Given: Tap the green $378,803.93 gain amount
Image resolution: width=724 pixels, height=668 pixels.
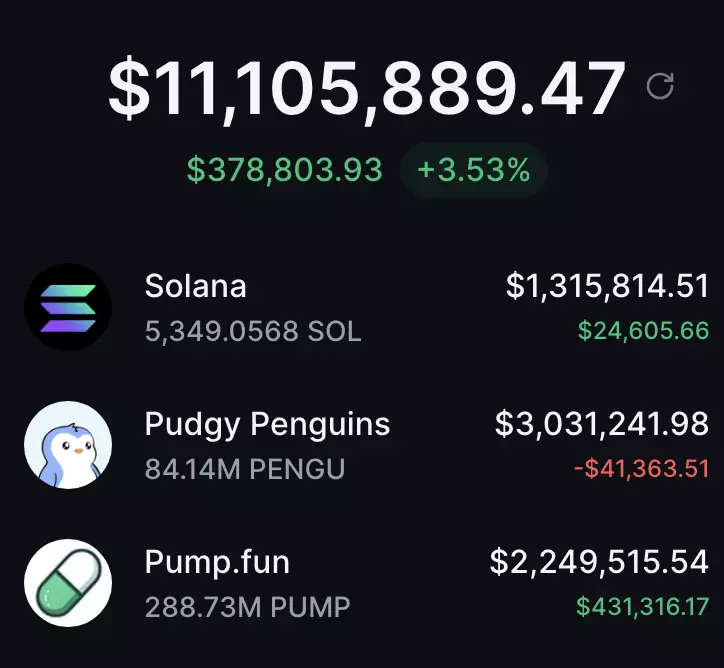Looking at the screenshot, I should [285, 170].
